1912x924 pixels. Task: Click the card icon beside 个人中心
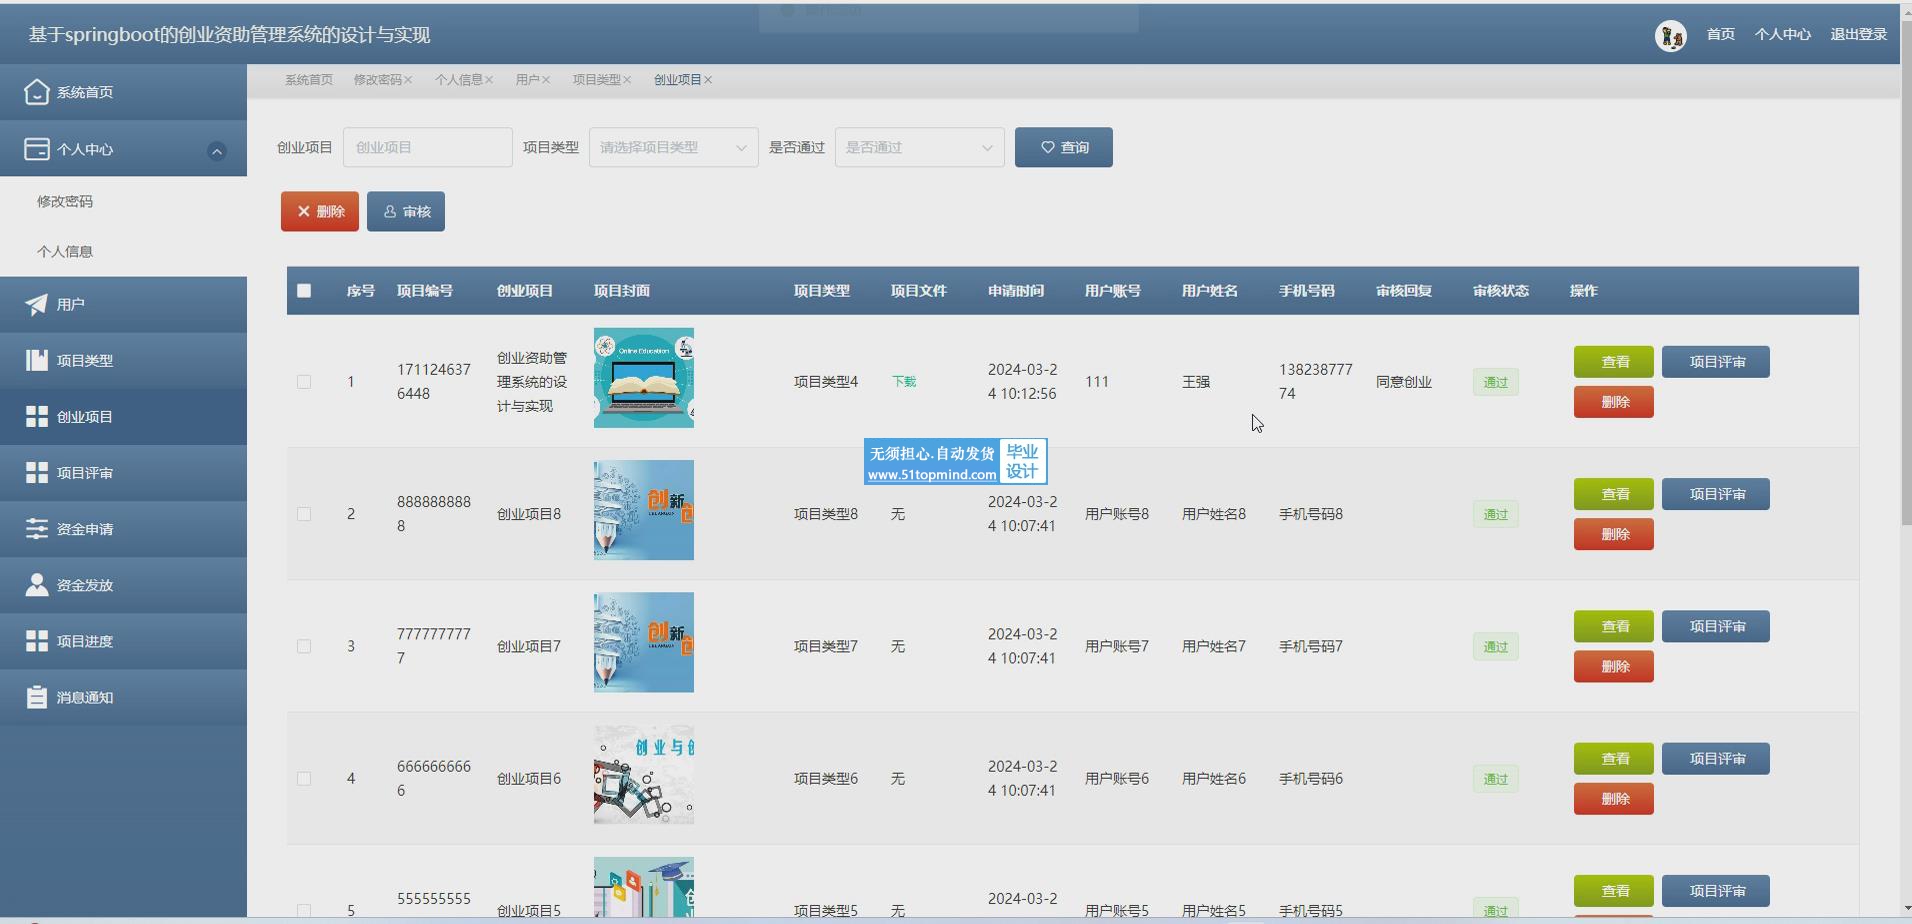coord(37,149)
